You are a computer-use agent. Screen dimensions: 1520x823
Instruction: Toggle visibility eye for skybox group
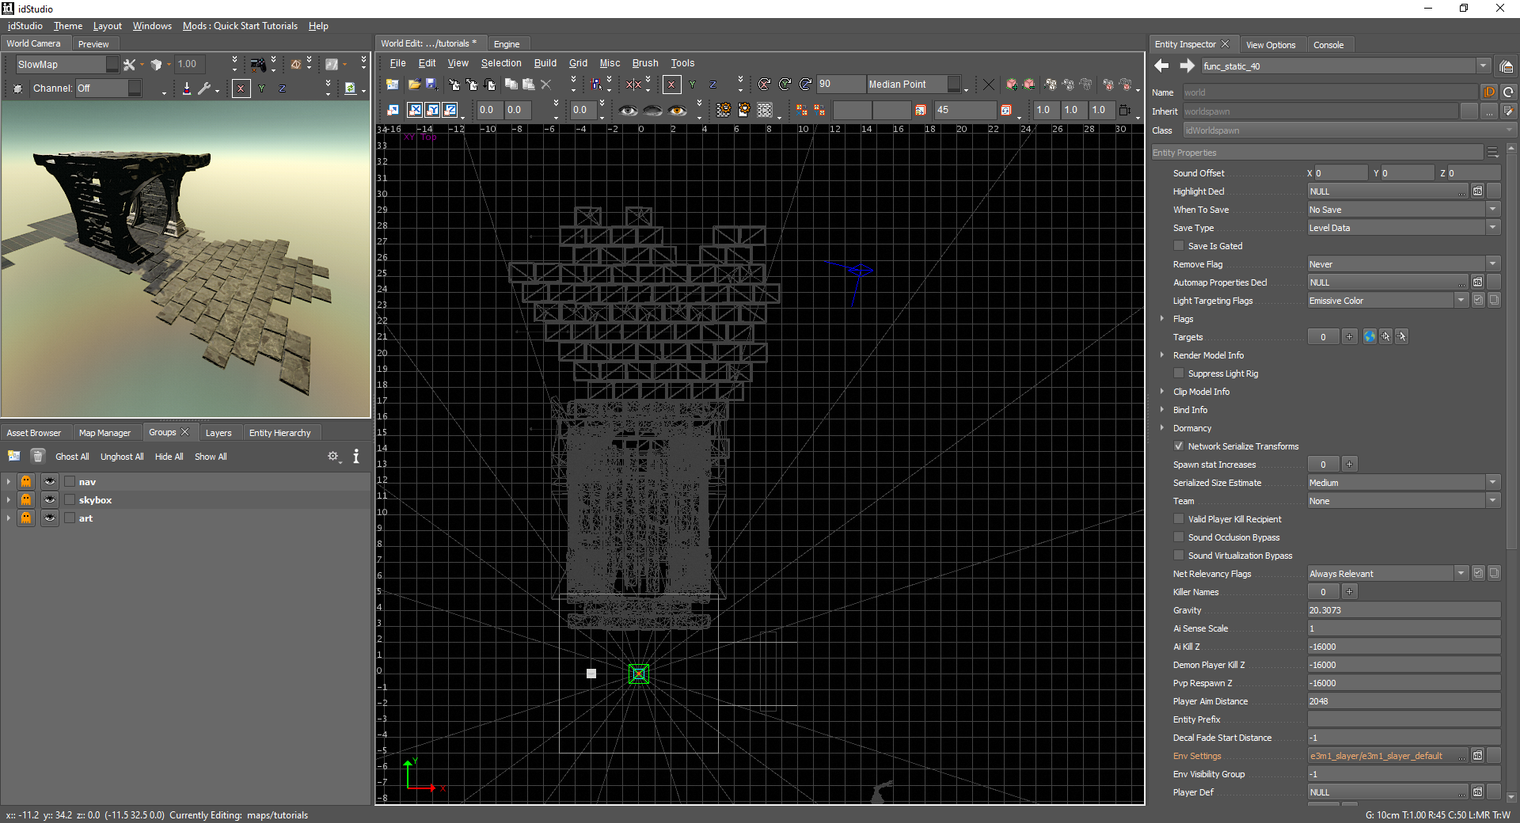tap(49, 500)
